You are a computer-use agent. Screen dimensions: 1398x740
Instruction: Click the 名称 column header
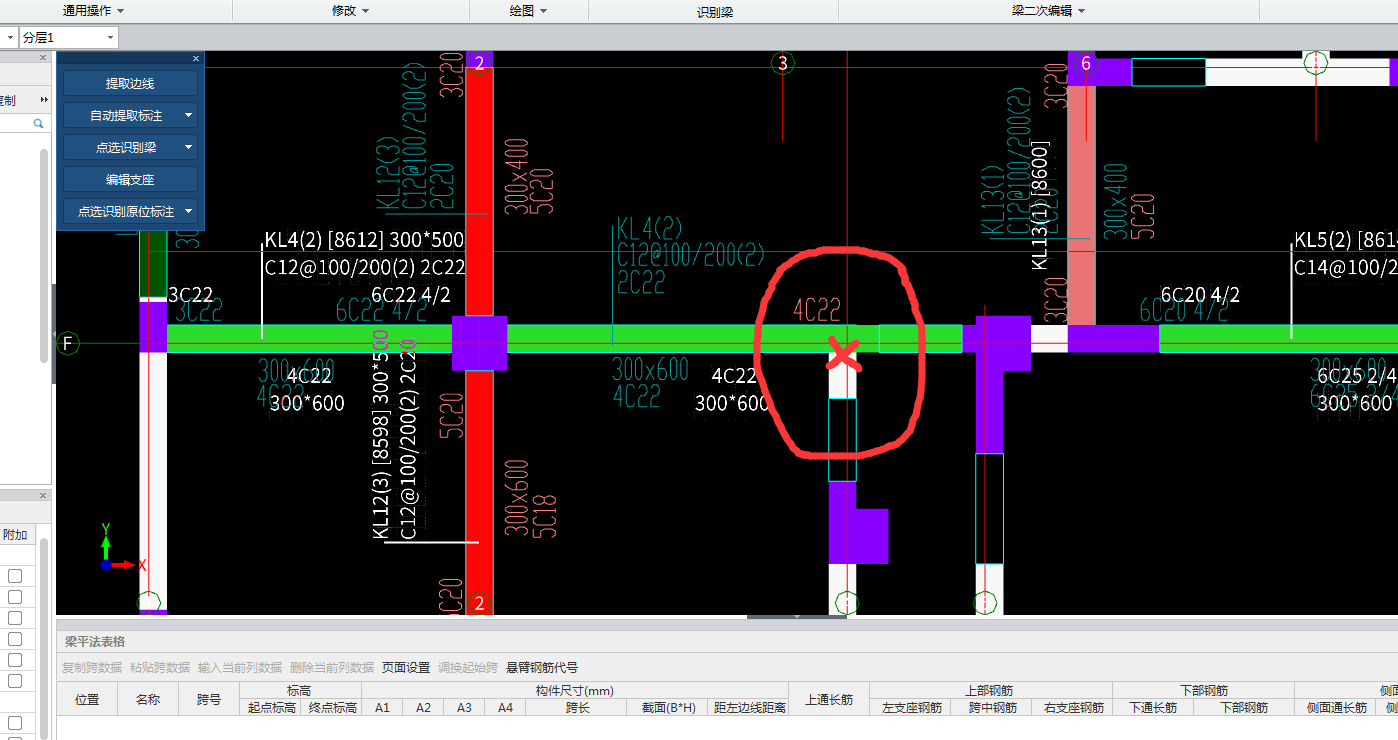148,699
